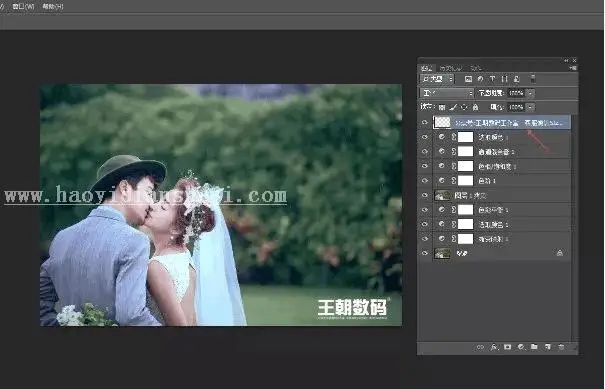Create a new layer via the bottom icon
The height and width of the screenshot is (389, 605).
(x=548, y=347)
